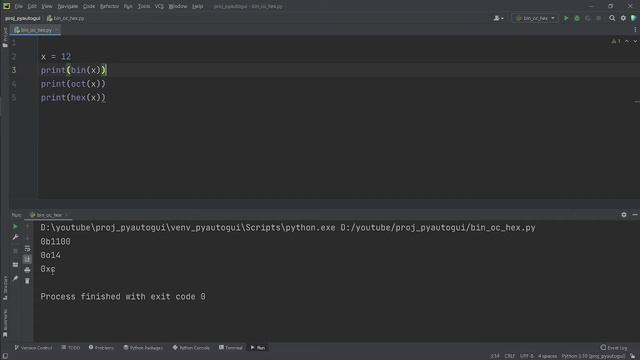Change CRLF line separator in status bar
This screenshot has height=360, width=640.
pos(509,356)
